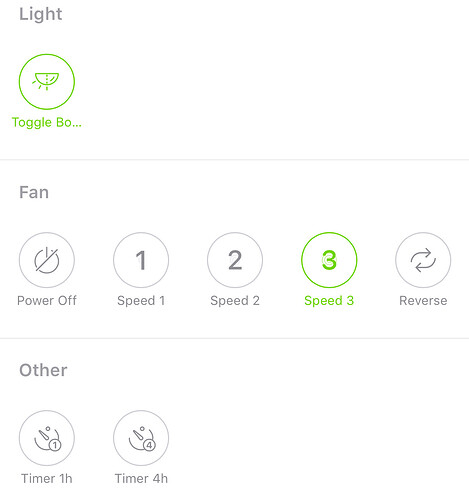
Task: Select the 'Light' section header
Action: 41,14
